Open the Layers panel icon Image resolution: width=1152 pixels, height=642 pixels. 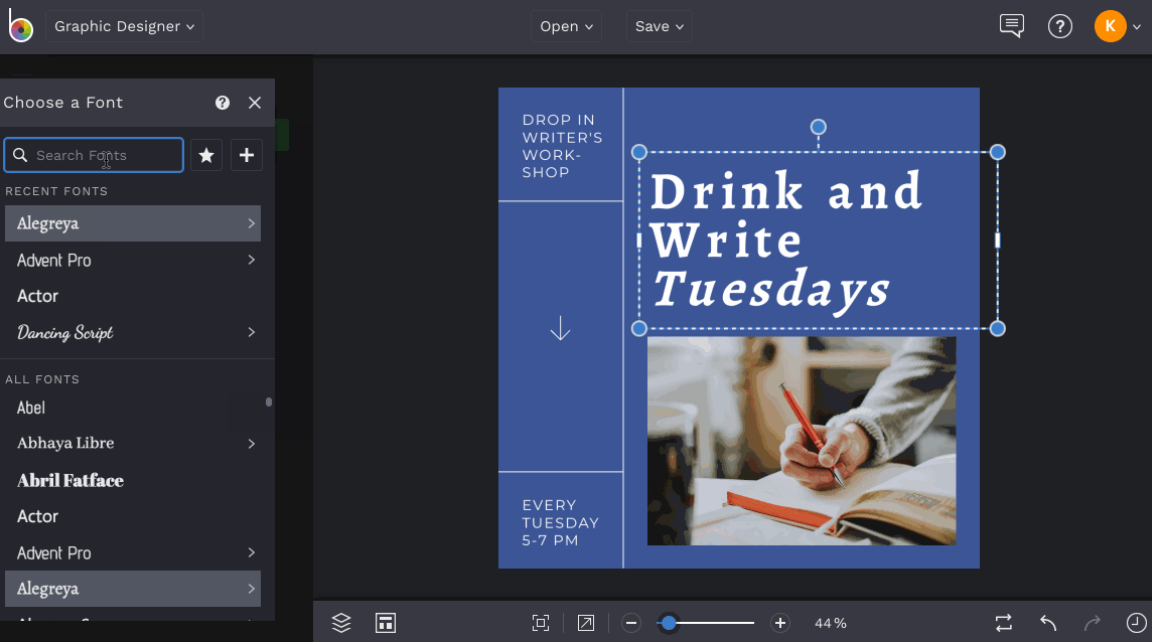pyautogui.click(x=341, y=623)
